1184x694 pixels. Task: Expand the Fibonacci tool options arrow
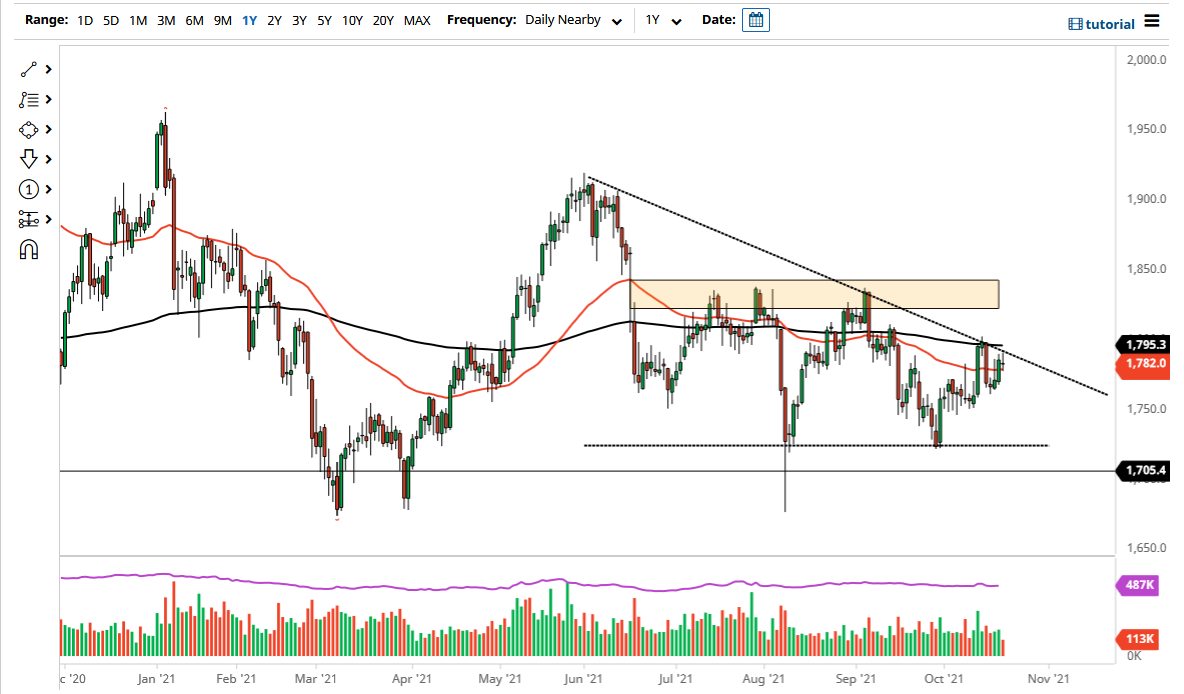(48, 100)
